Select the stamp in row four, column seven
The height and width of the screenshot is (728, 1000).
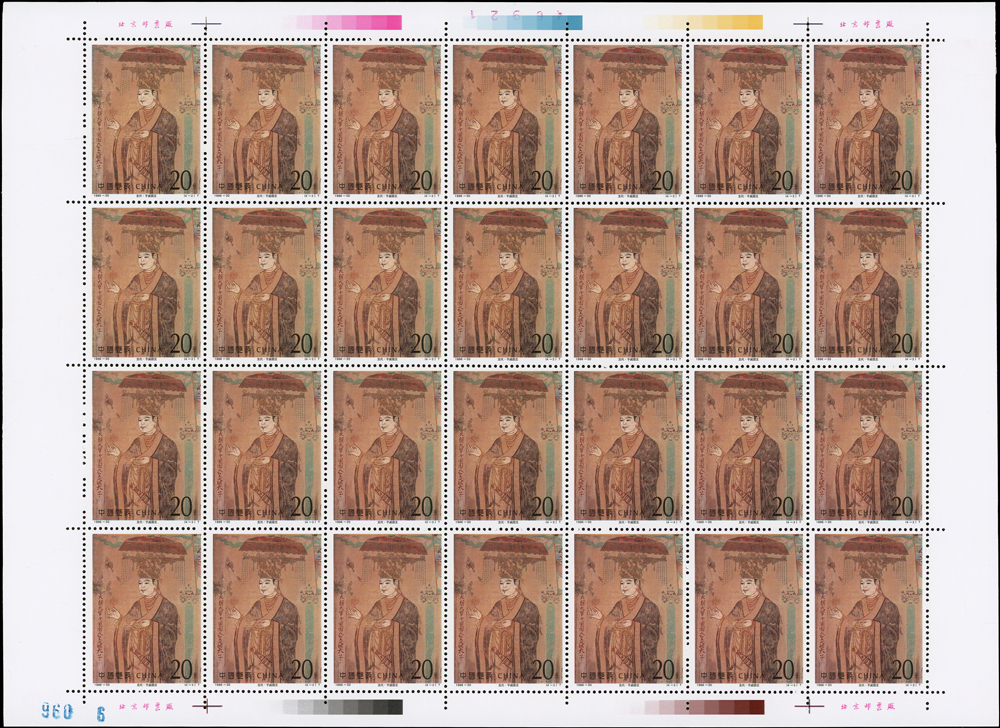pyautogui.click(x=869, y=610)
